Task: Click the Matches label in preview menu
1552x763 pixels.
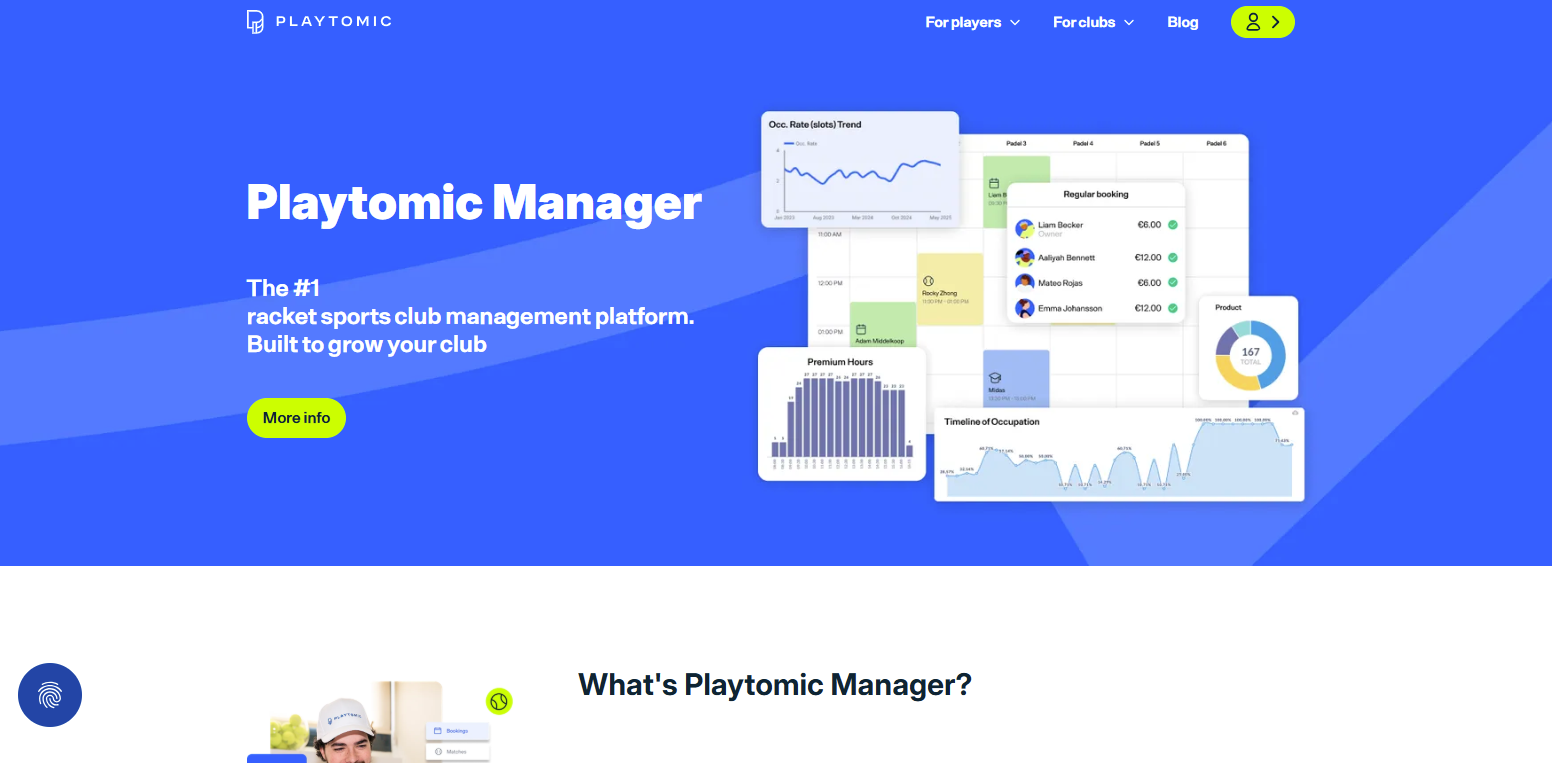Action: (x=456, y=751)
